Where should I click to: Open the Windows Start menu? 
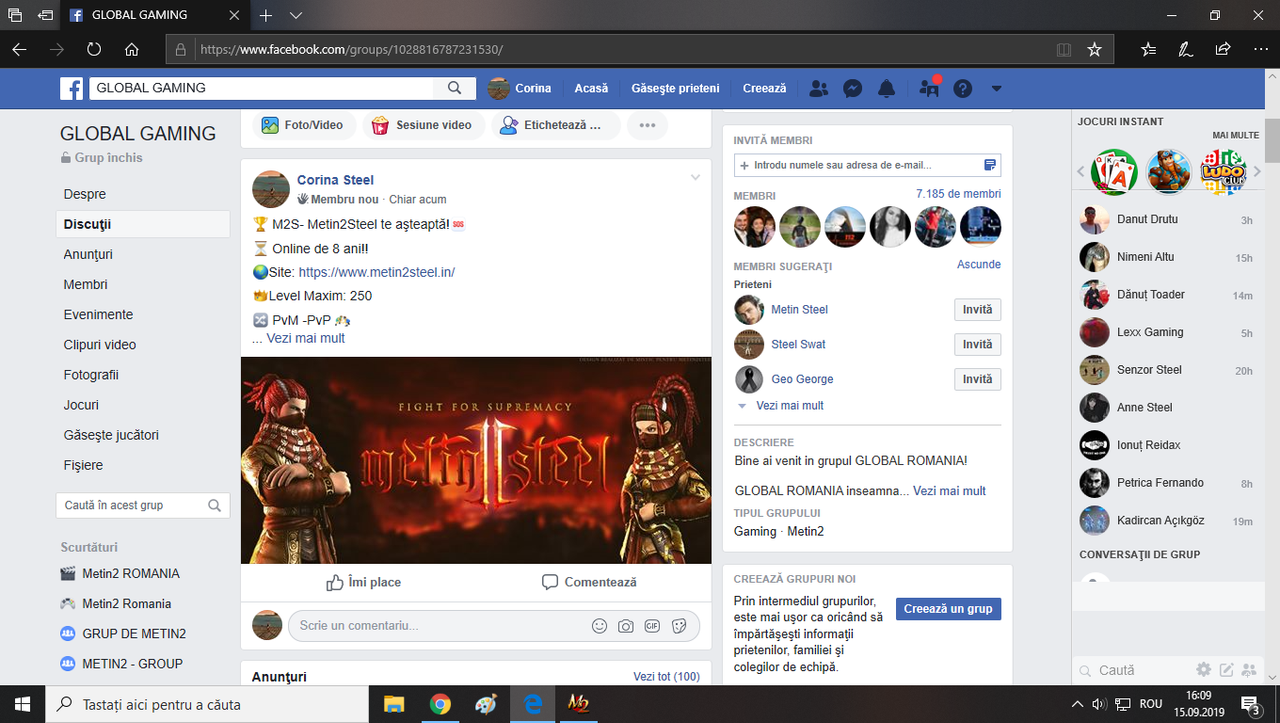23,704
